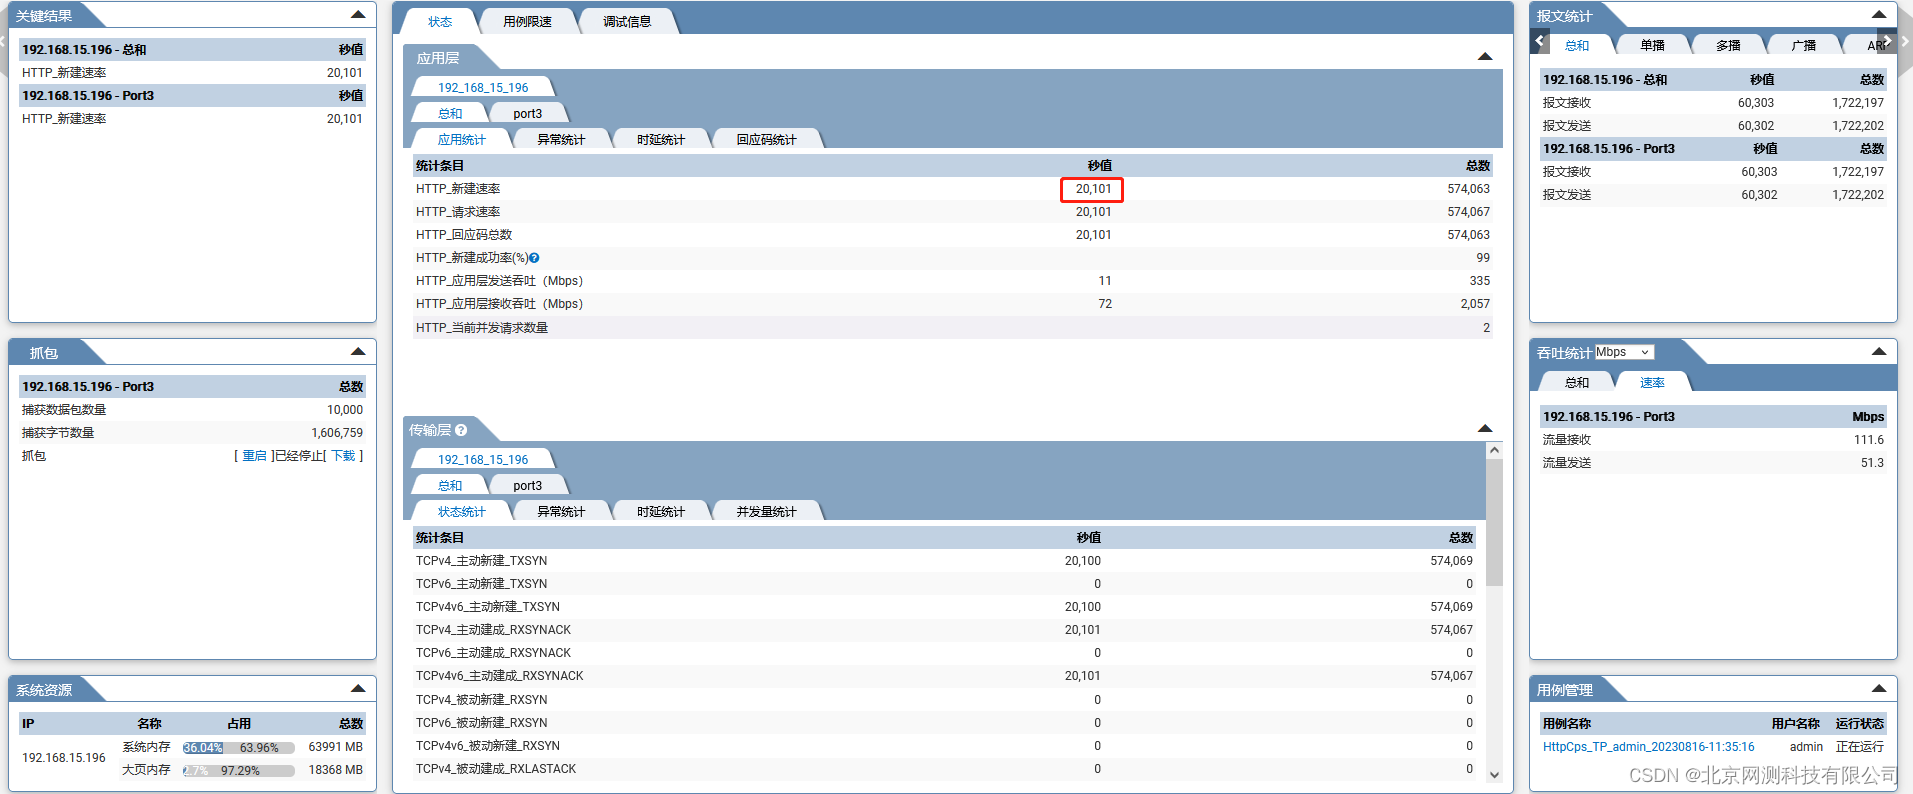Viewport: 1913px width, 794px height.
Task: Click HTTP_新建速率 秒值 20,101 in 应用统计
Action: coord(1092,189)
